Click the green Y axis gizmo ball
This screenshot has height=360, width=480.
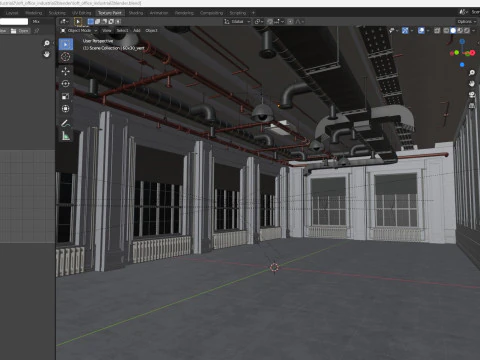[457, 52]
